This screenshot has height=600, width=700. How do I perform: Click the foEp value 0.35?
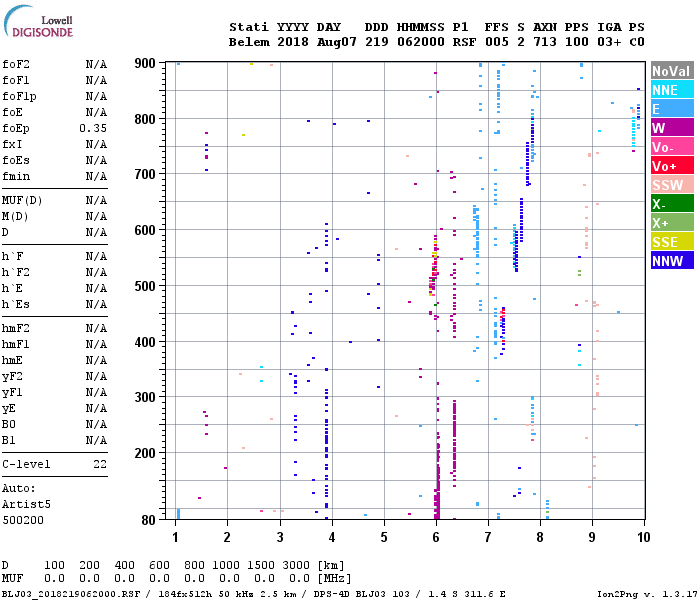click(93, 129)
